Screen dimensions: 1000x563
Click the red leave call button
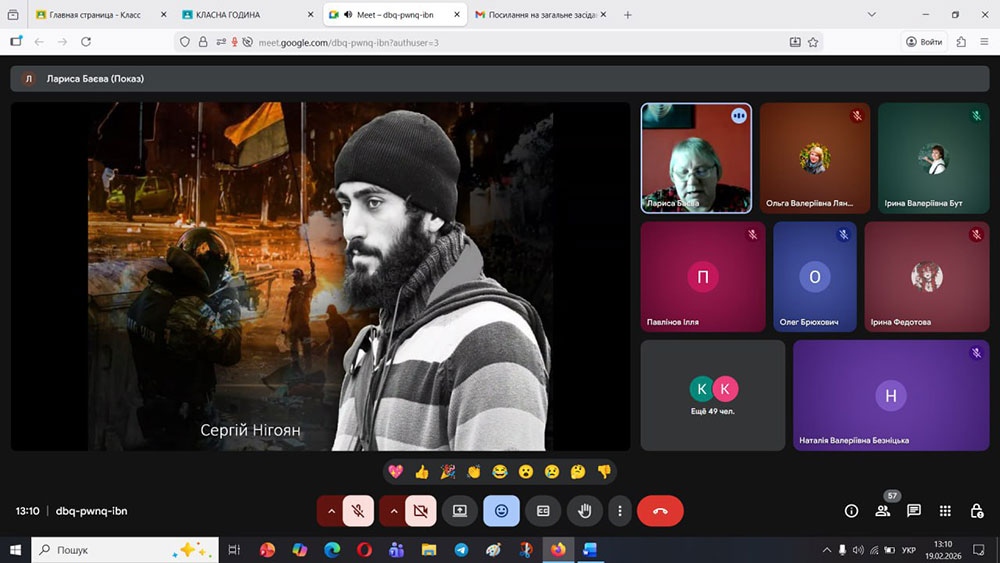pos(660,511)
